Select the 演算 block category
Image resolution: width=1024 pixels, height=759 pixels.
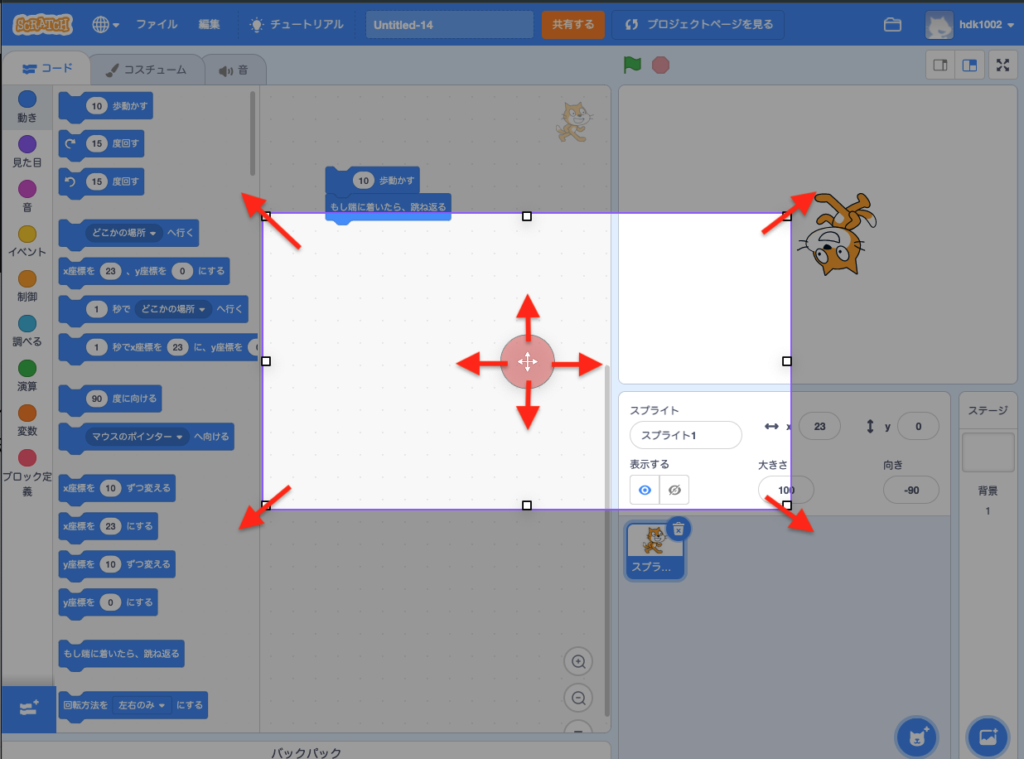pyautogui.click(x=27, y=376)
